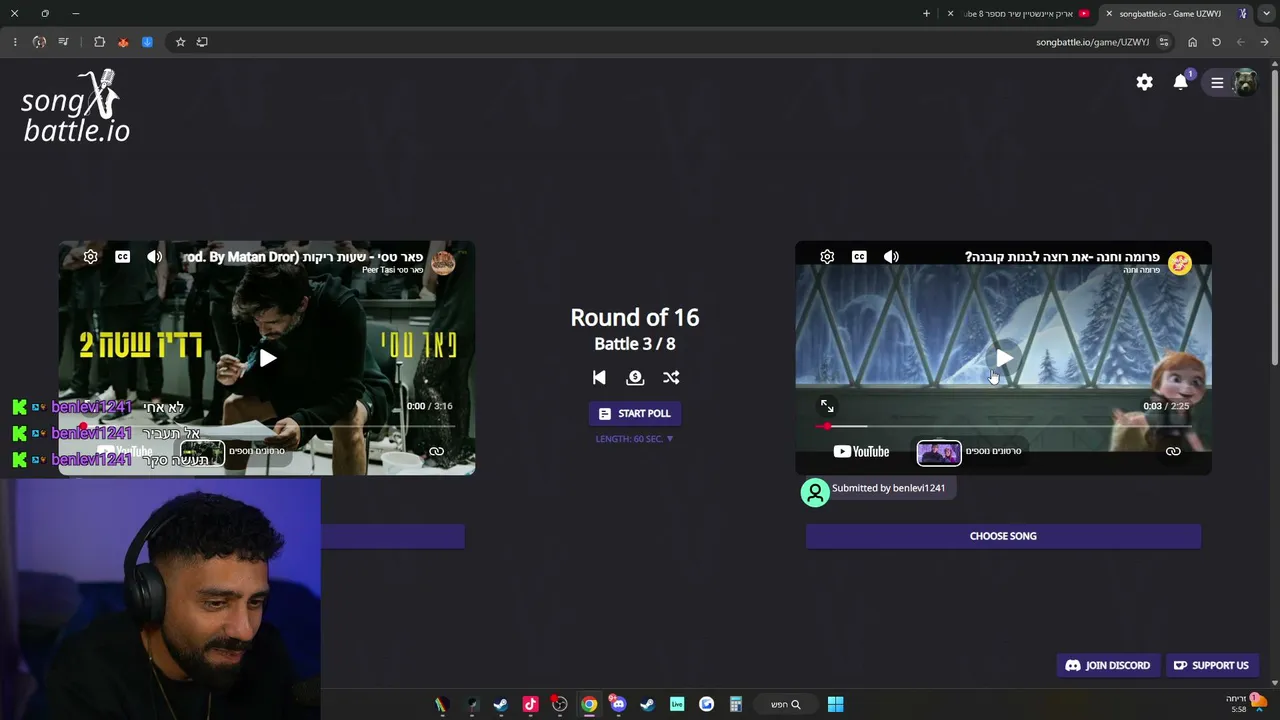This screenshot has height=720, width=1280.
Task: Open the Live app on taskbar
Action: pos(677,704)
